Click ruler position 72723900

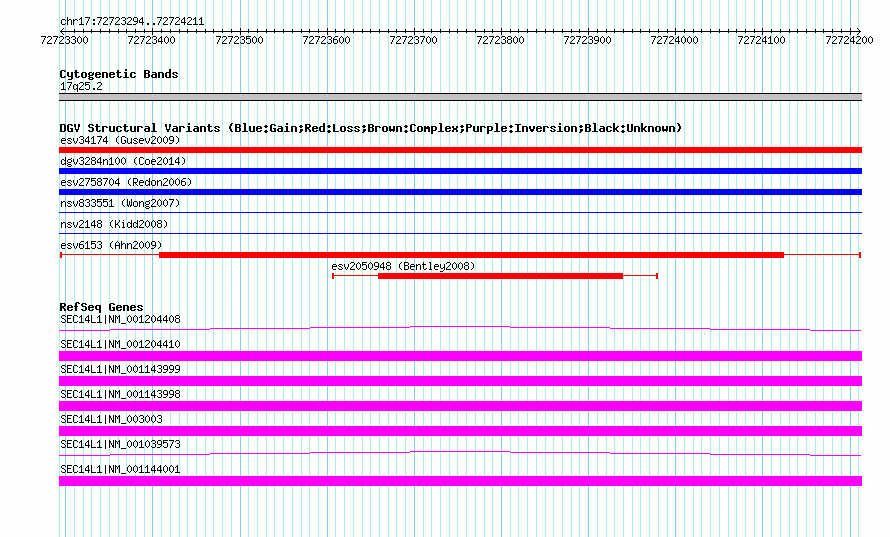[x=587, y=40]
